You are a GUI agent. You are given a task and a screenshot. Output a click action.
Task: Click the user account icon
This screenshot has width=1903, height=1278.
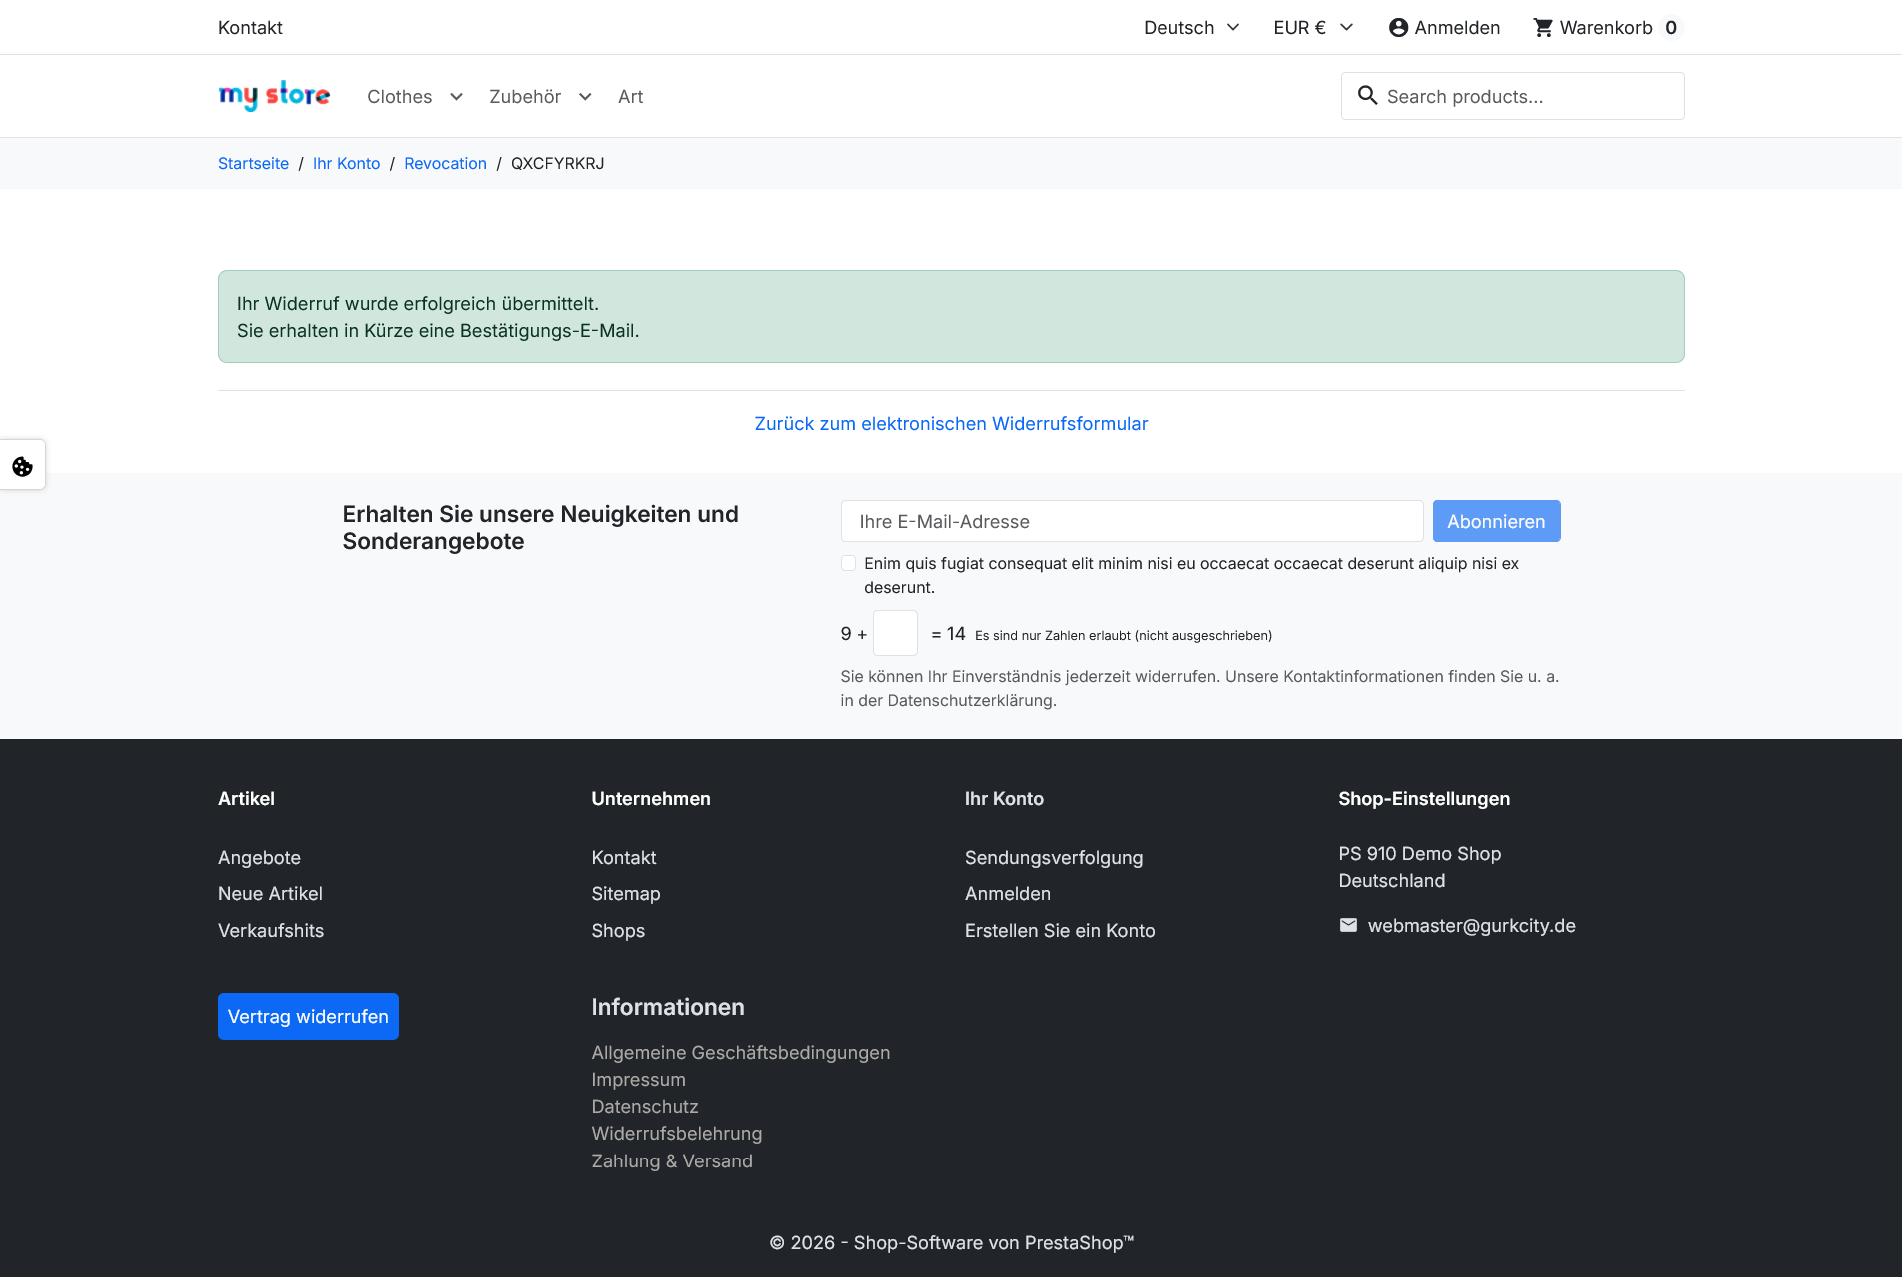1398,28
